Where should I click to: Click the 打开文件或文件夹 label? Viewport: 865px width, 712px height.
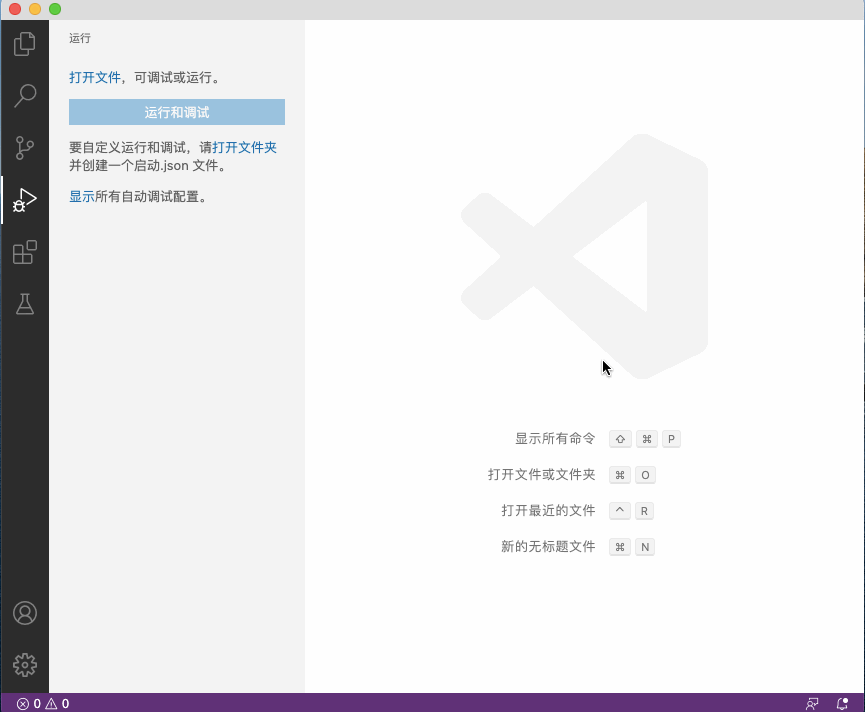pos(542,474)
